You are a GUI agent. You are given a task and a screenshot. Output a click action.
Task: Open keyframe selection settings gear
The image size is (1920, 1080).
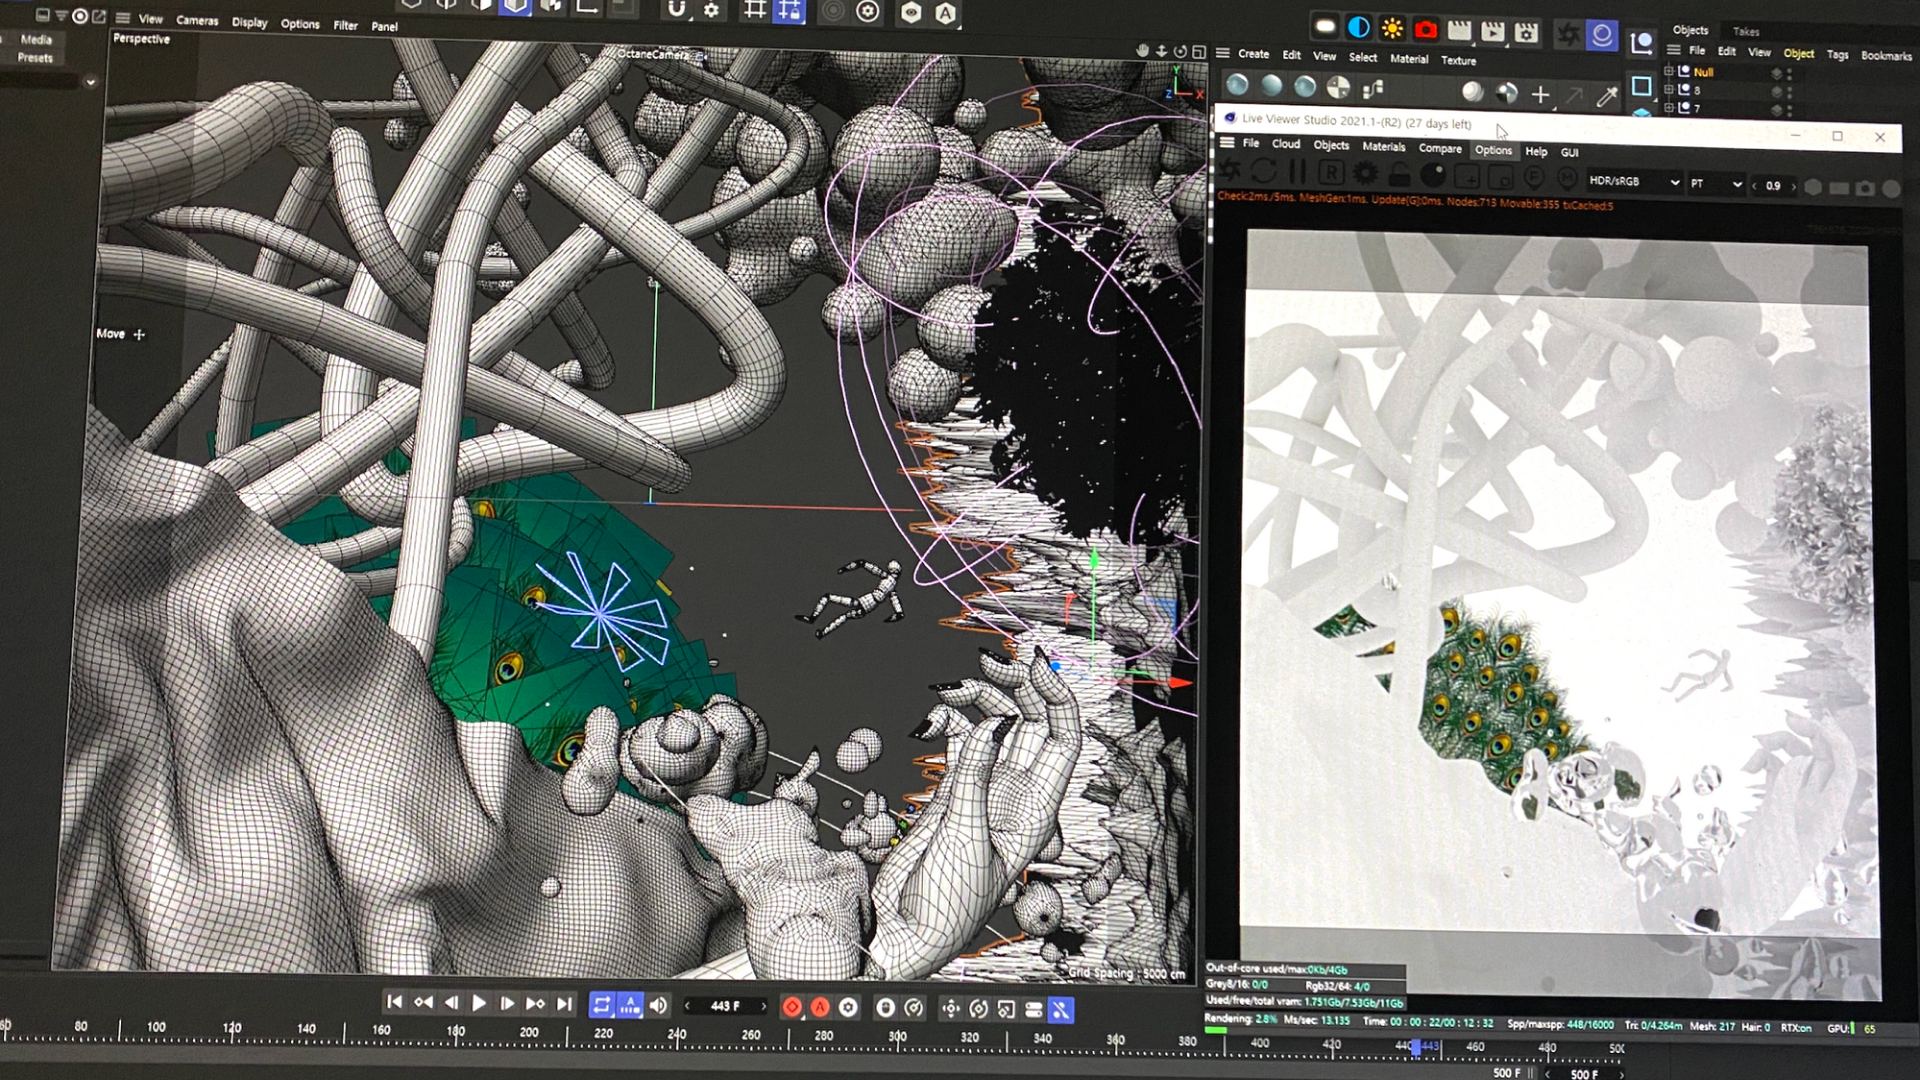[x=848, y=1007]
